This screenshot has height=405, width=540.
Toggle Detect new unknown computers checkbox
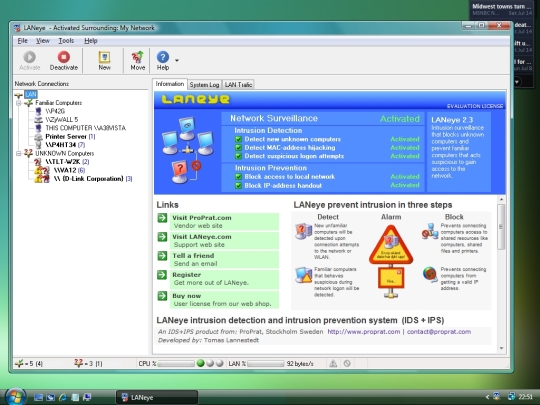[x=238, y=139]
